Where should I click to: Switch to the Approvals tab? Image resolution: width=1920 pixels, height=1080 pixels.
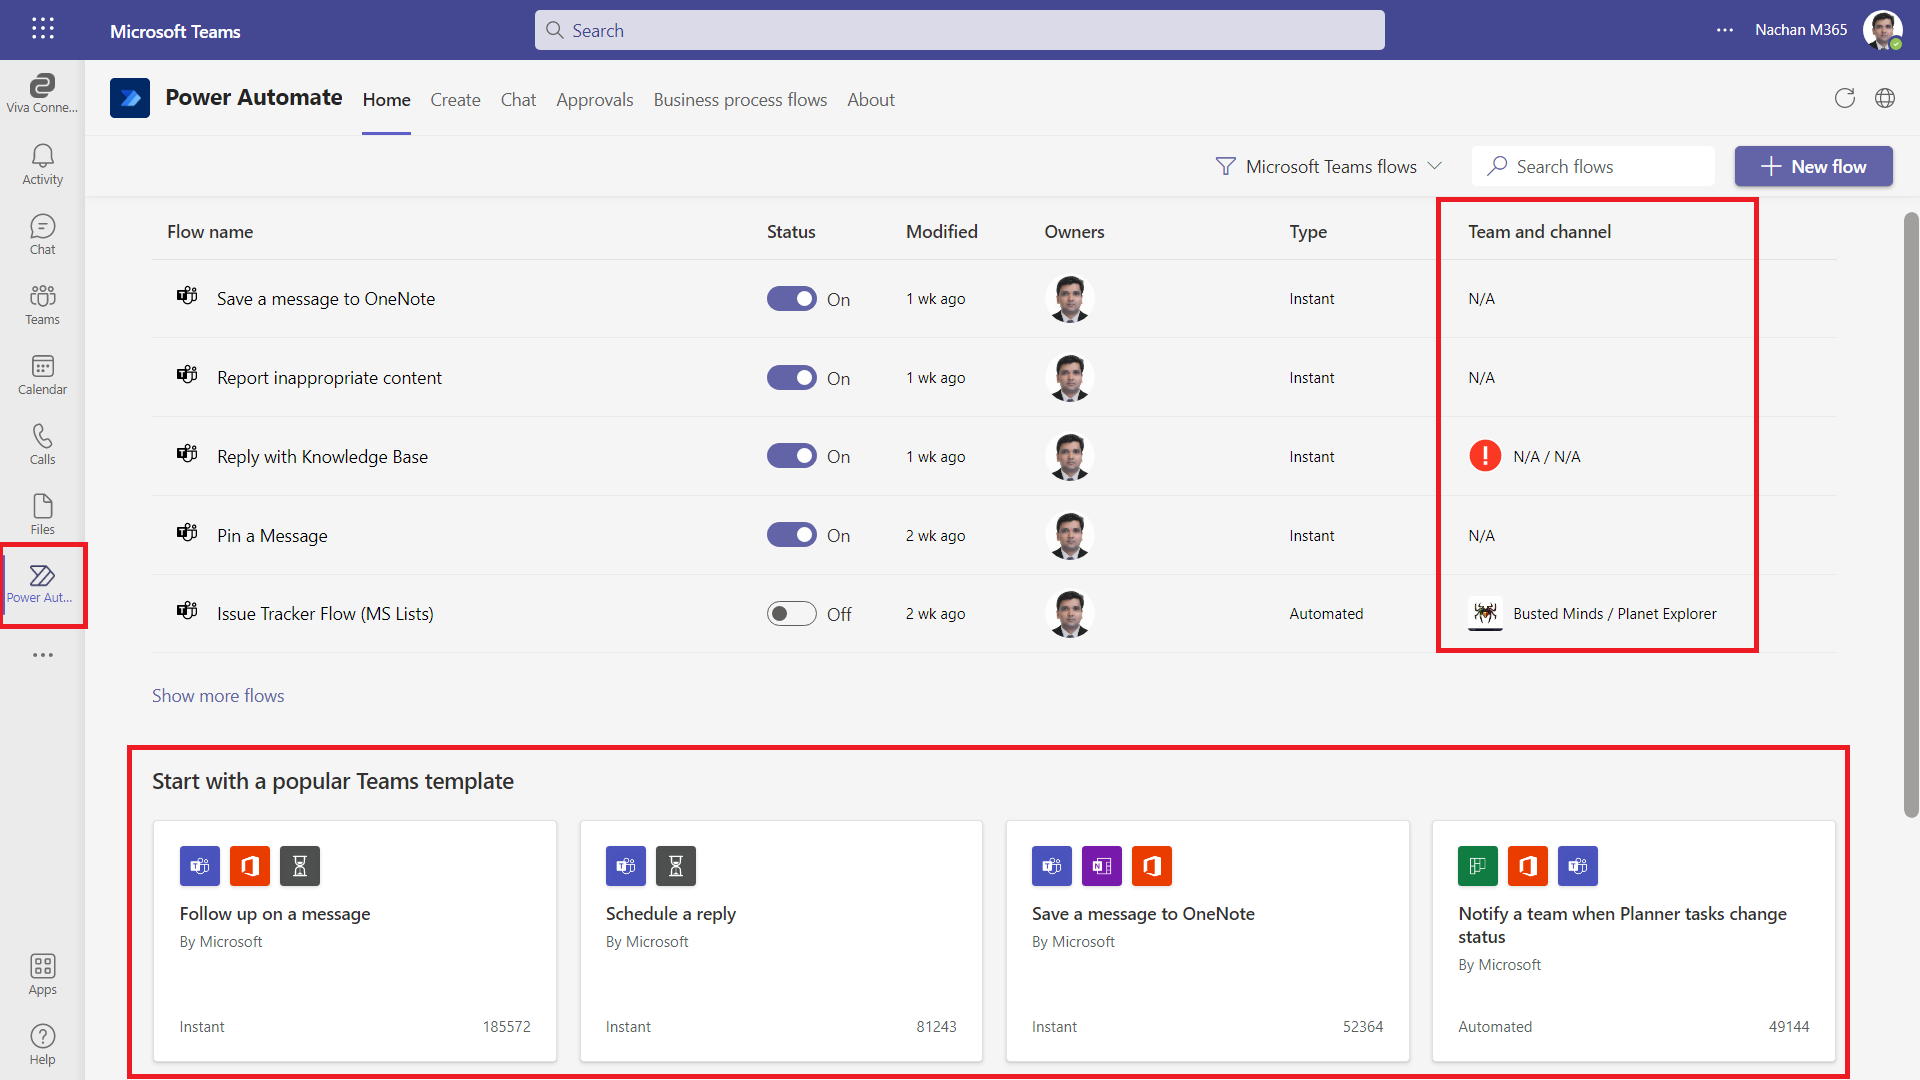[594, 100]
